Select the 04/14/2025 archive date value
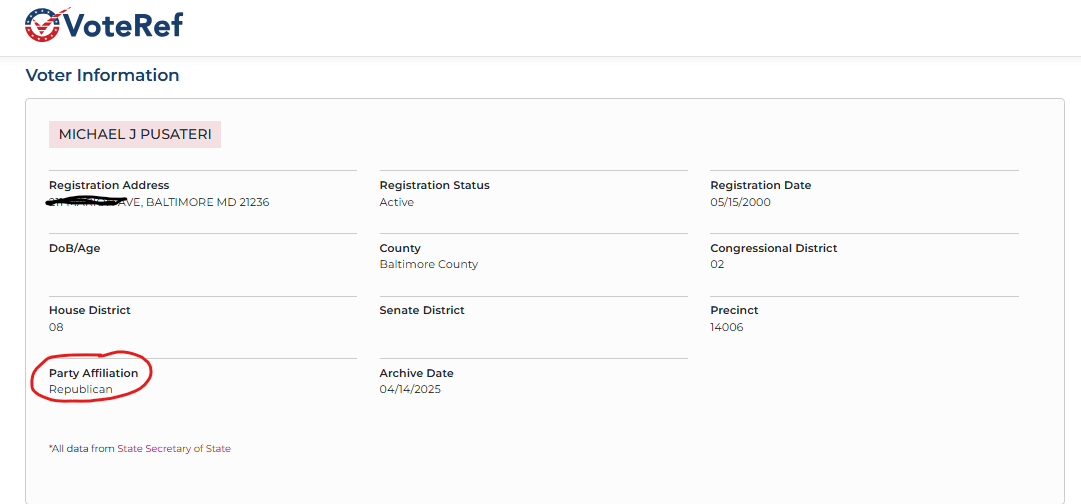 pos(410,390)
